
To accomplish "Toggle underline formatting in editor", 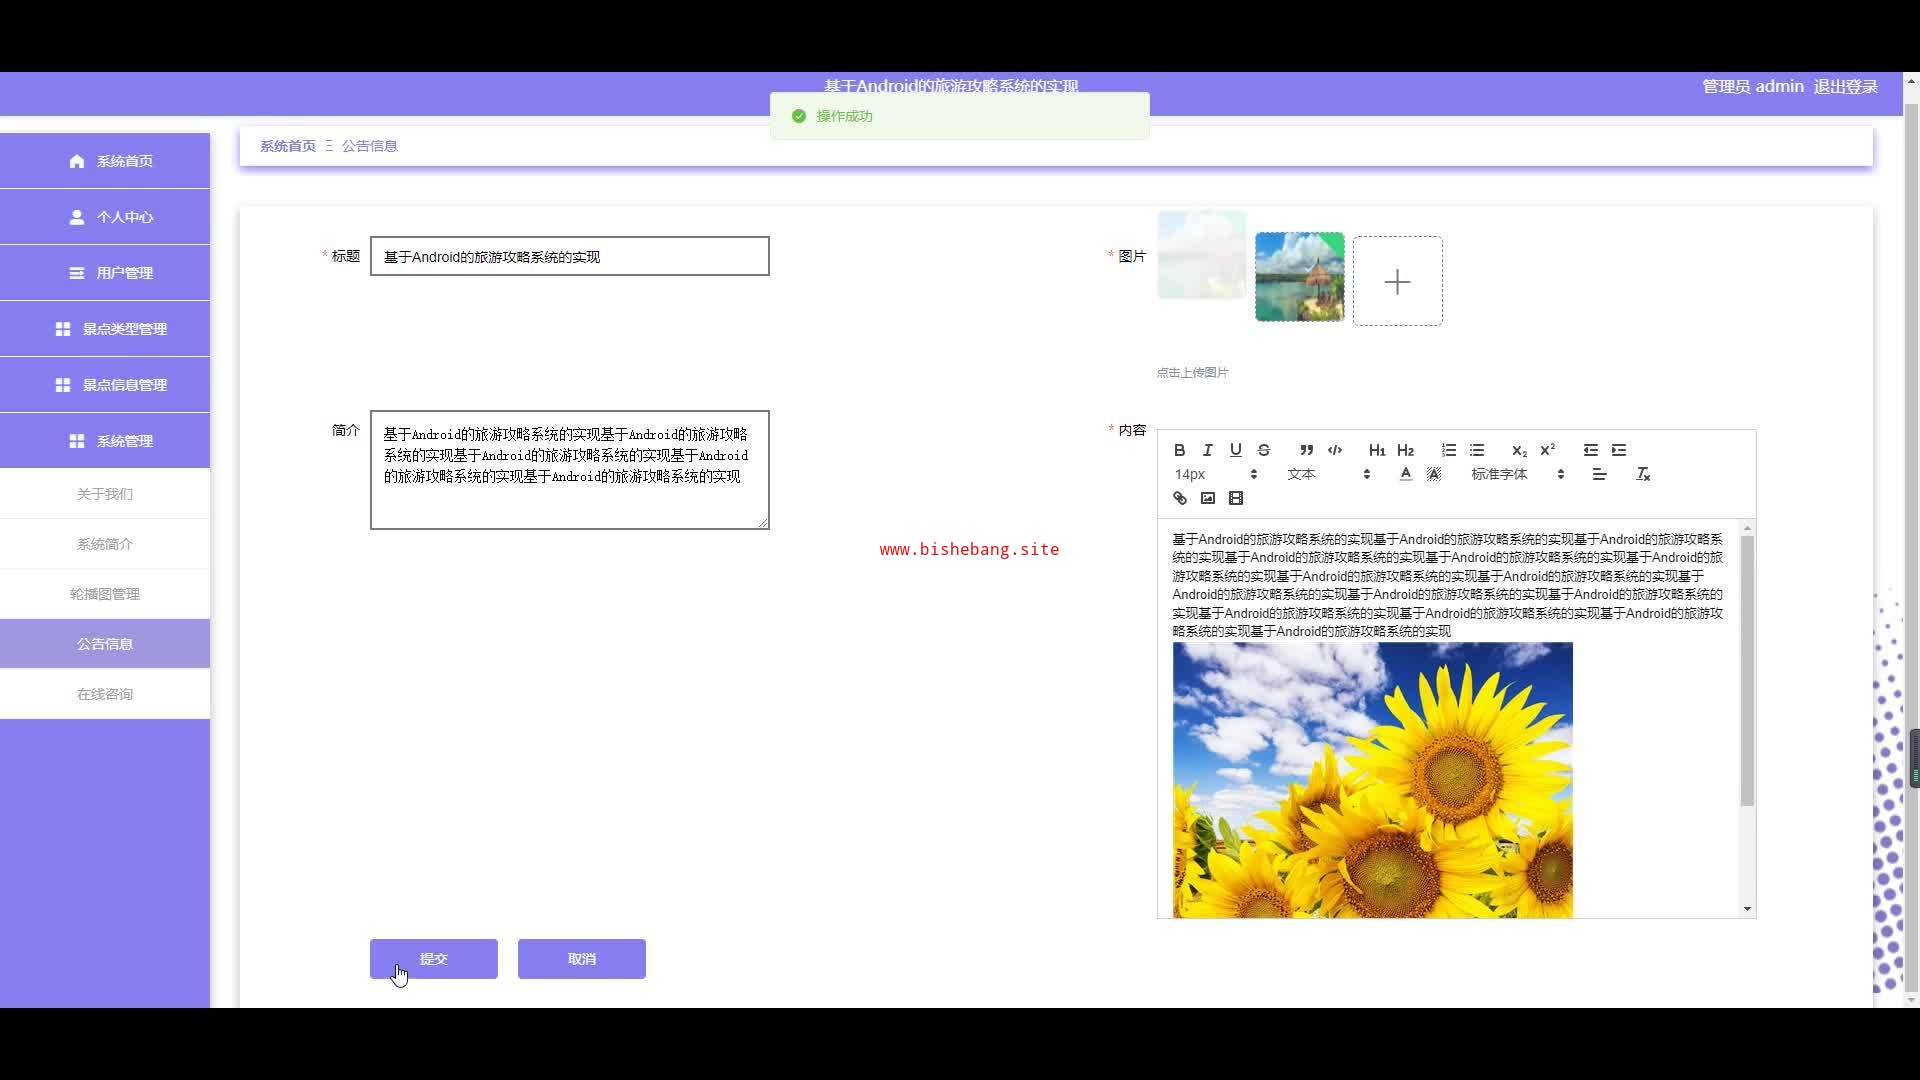I will [x=1235, y=450].
